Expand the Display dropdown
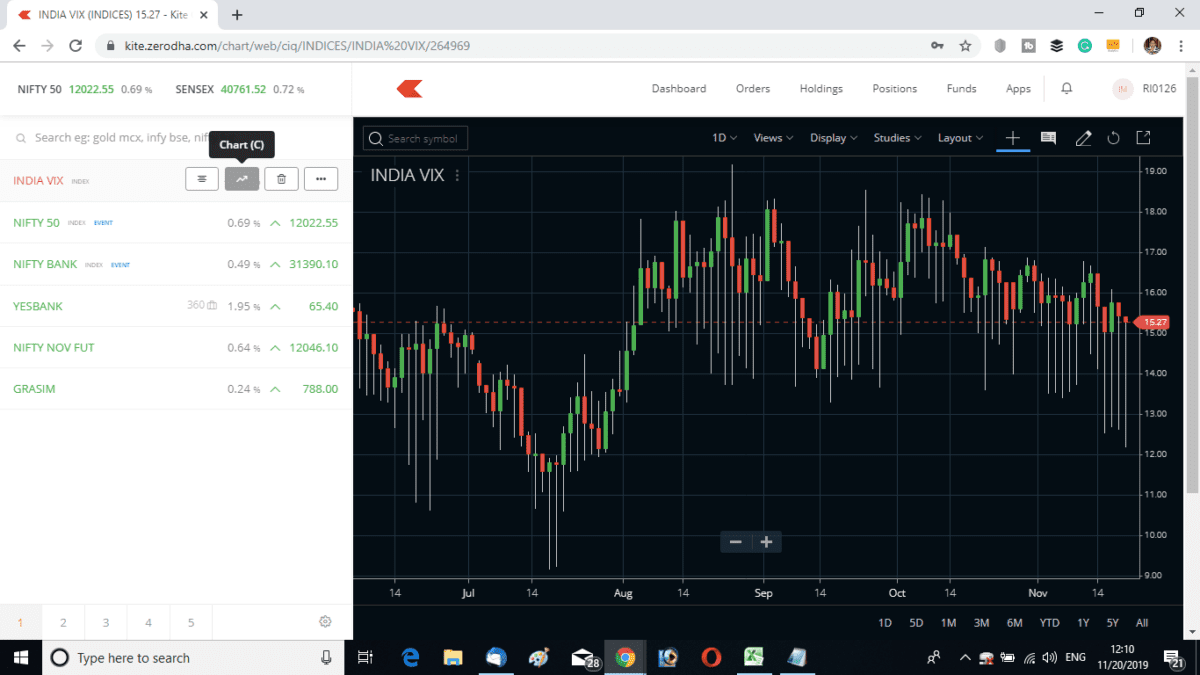 click(x=834, y=138)
